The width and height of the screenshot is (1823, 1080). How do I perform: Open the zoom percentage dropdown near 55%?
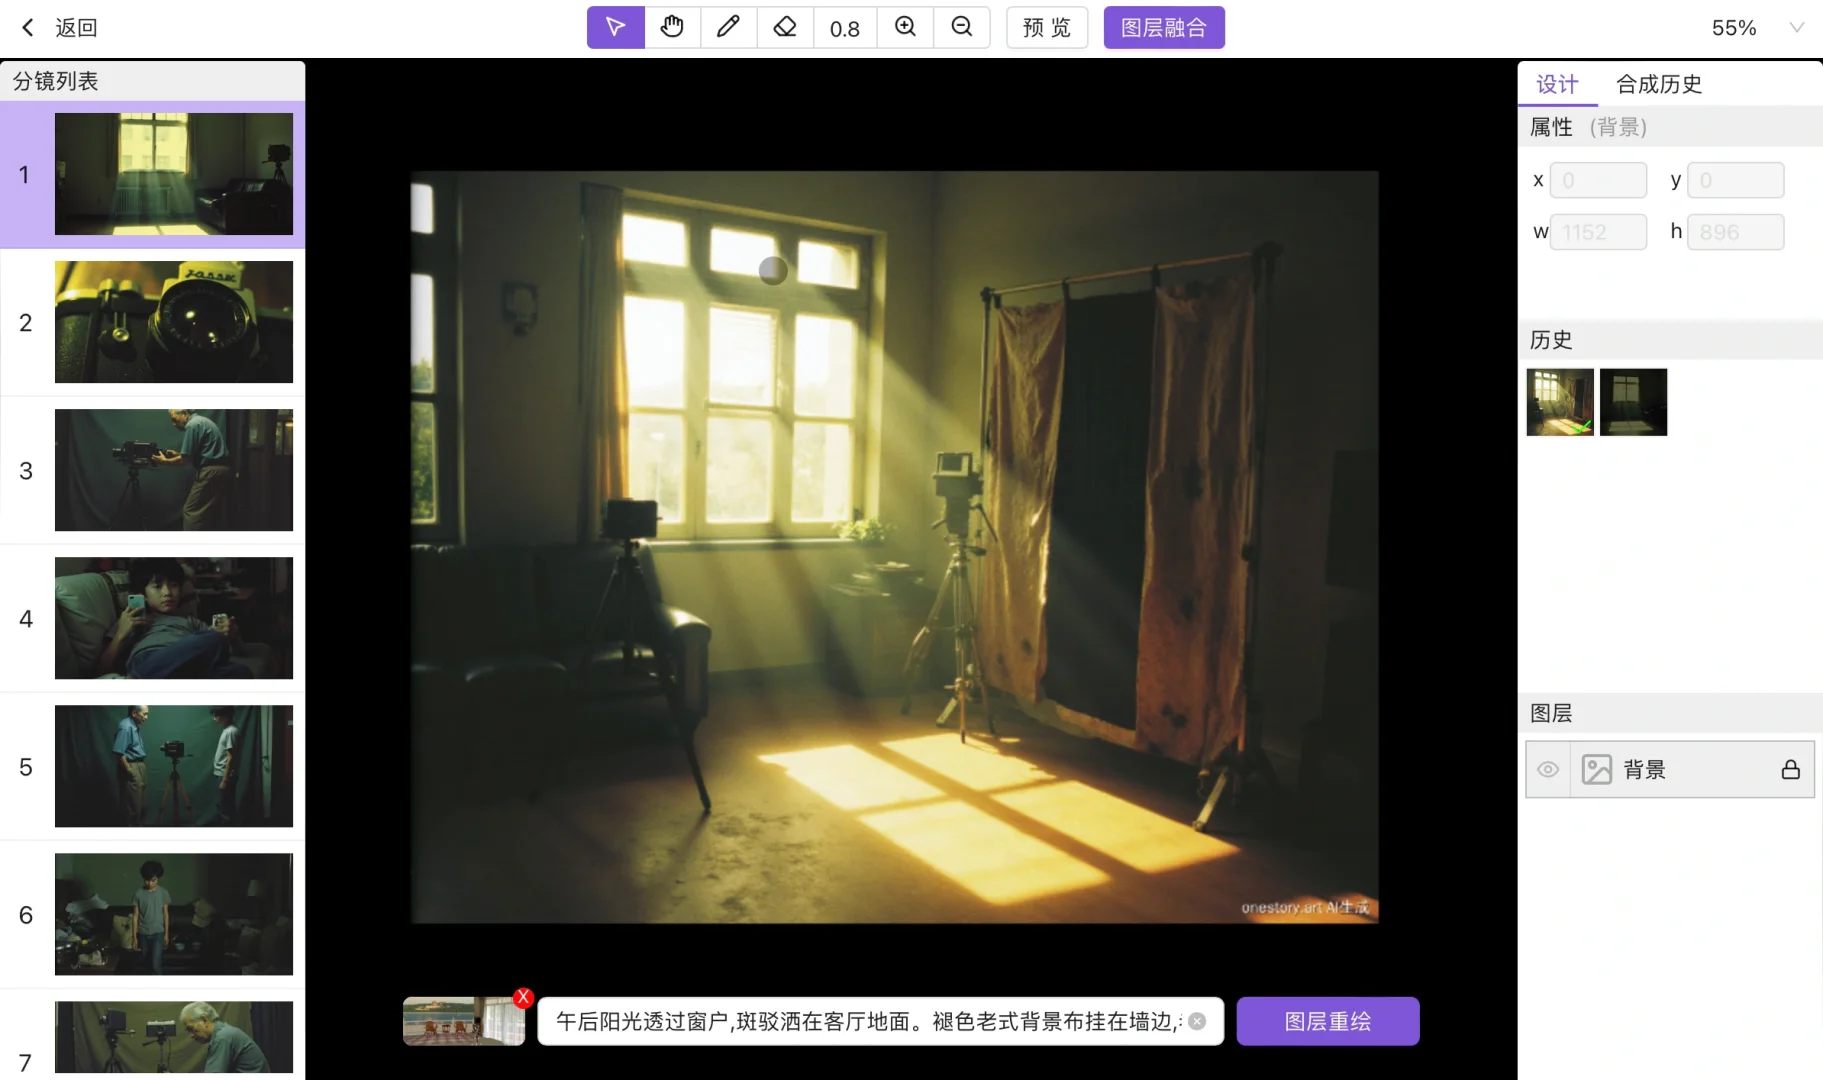point(1795,27)
